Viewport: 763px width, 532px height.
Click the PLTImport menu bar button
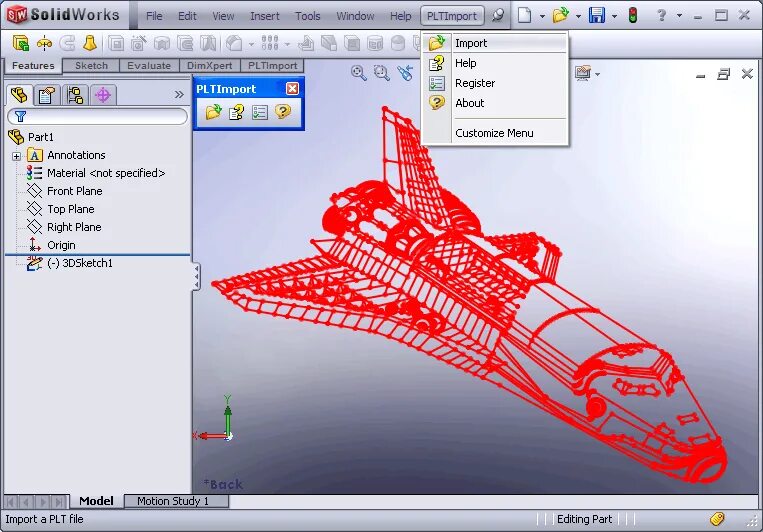pyautogui.click(x=452, y=16)
